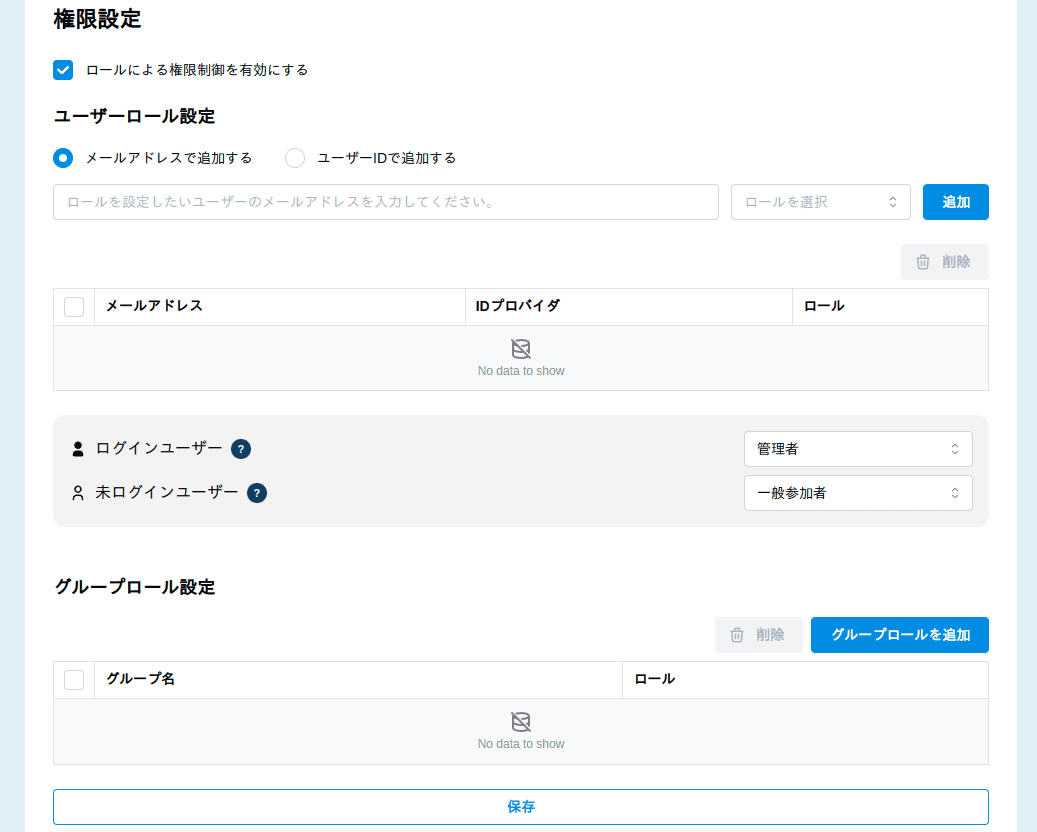
Task: Click the email address input field
Action: 385,201
